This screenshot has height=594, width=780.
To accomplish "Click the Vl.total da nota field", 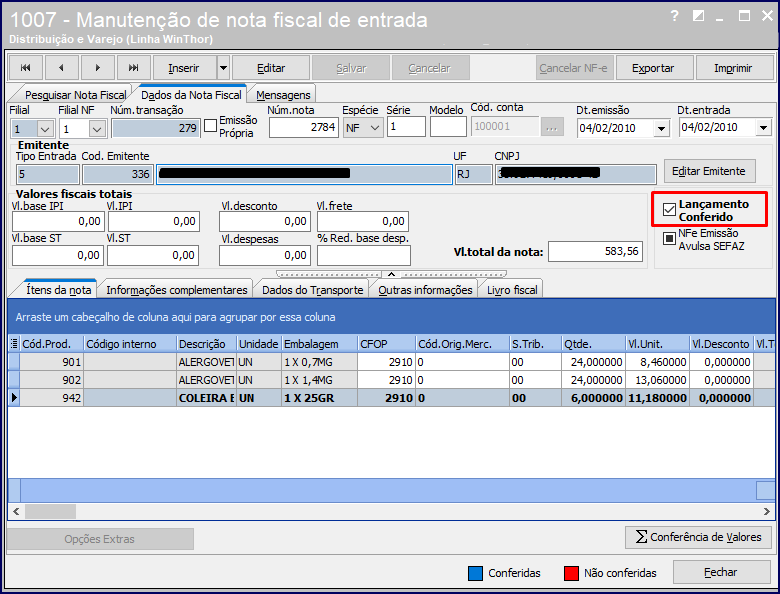I will coord(595,251).
